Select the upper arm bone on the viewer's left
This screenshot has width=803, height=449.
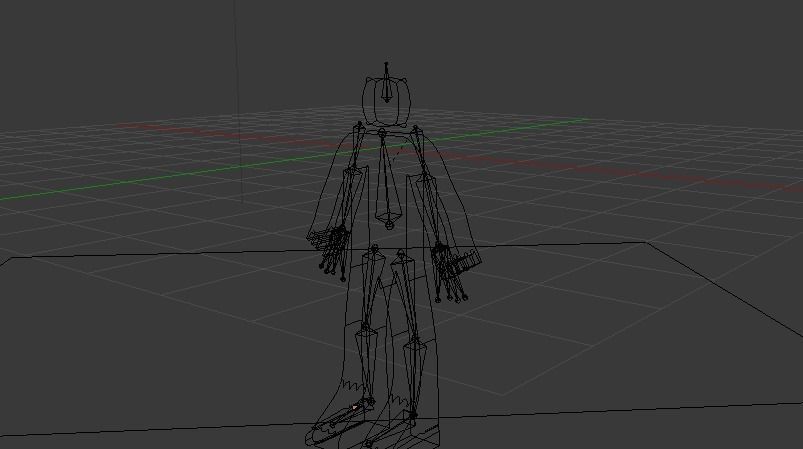(x=355, y=148)
